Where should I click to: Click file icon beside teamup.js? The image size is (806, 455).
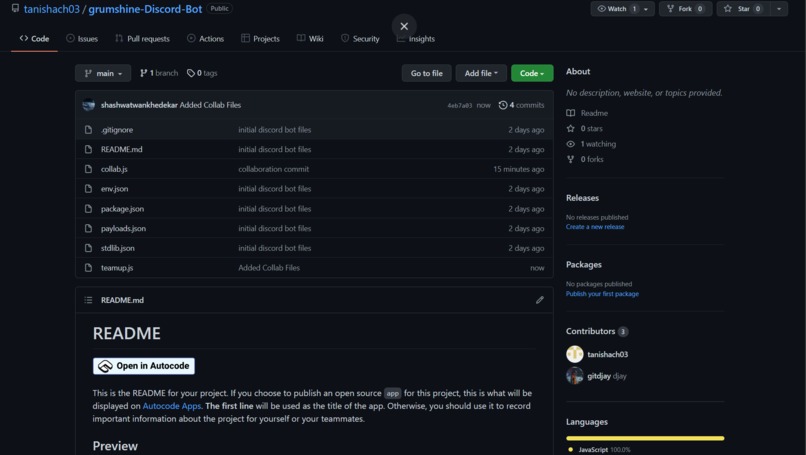(88, 268)
